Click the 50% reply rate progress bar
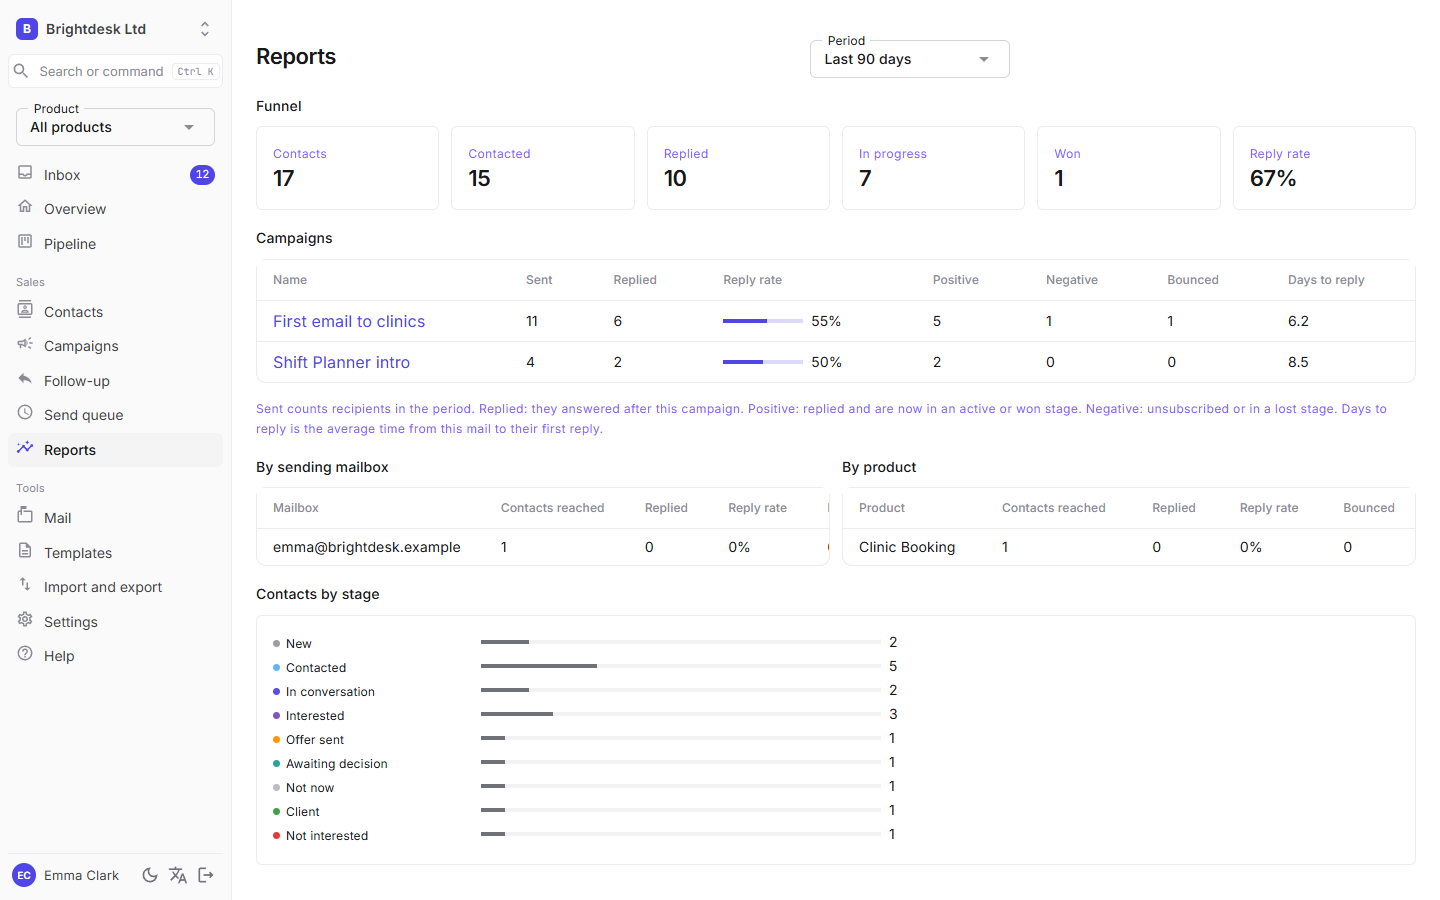Viewport: 1440px width, 900px height. [762, 362]
